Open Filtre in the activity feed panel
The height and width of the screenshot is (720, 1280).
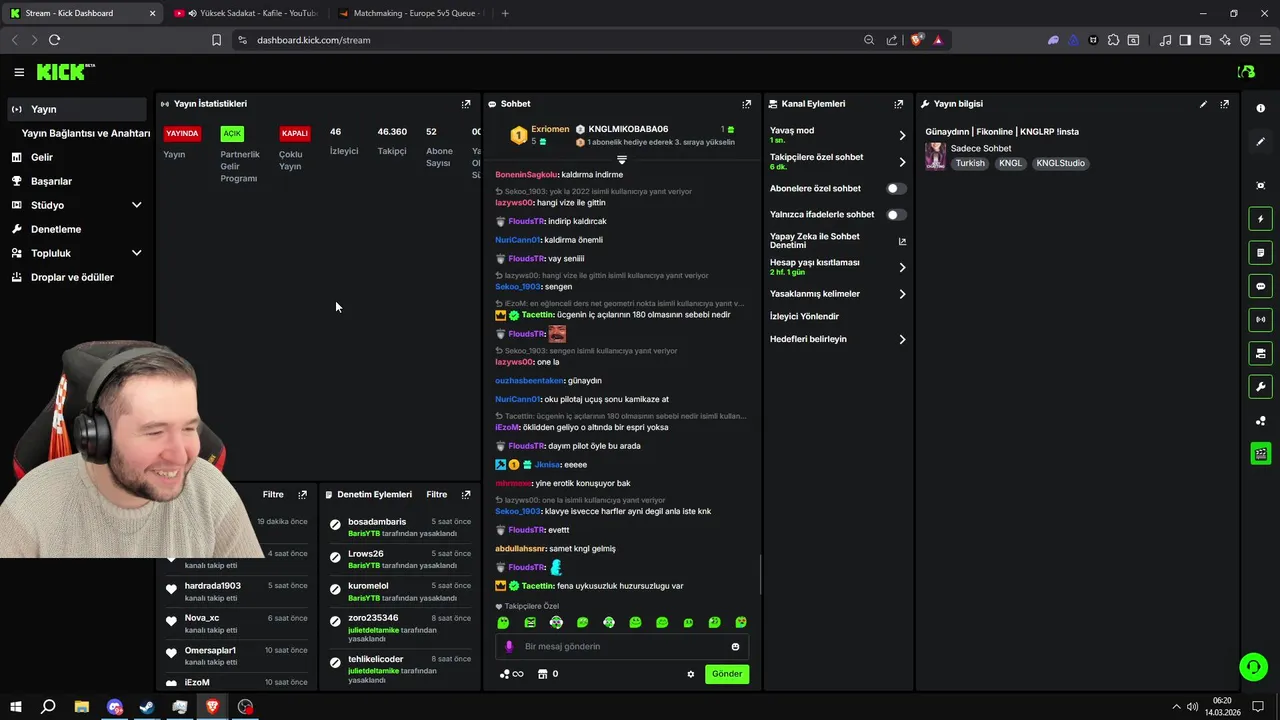[273, 494]
